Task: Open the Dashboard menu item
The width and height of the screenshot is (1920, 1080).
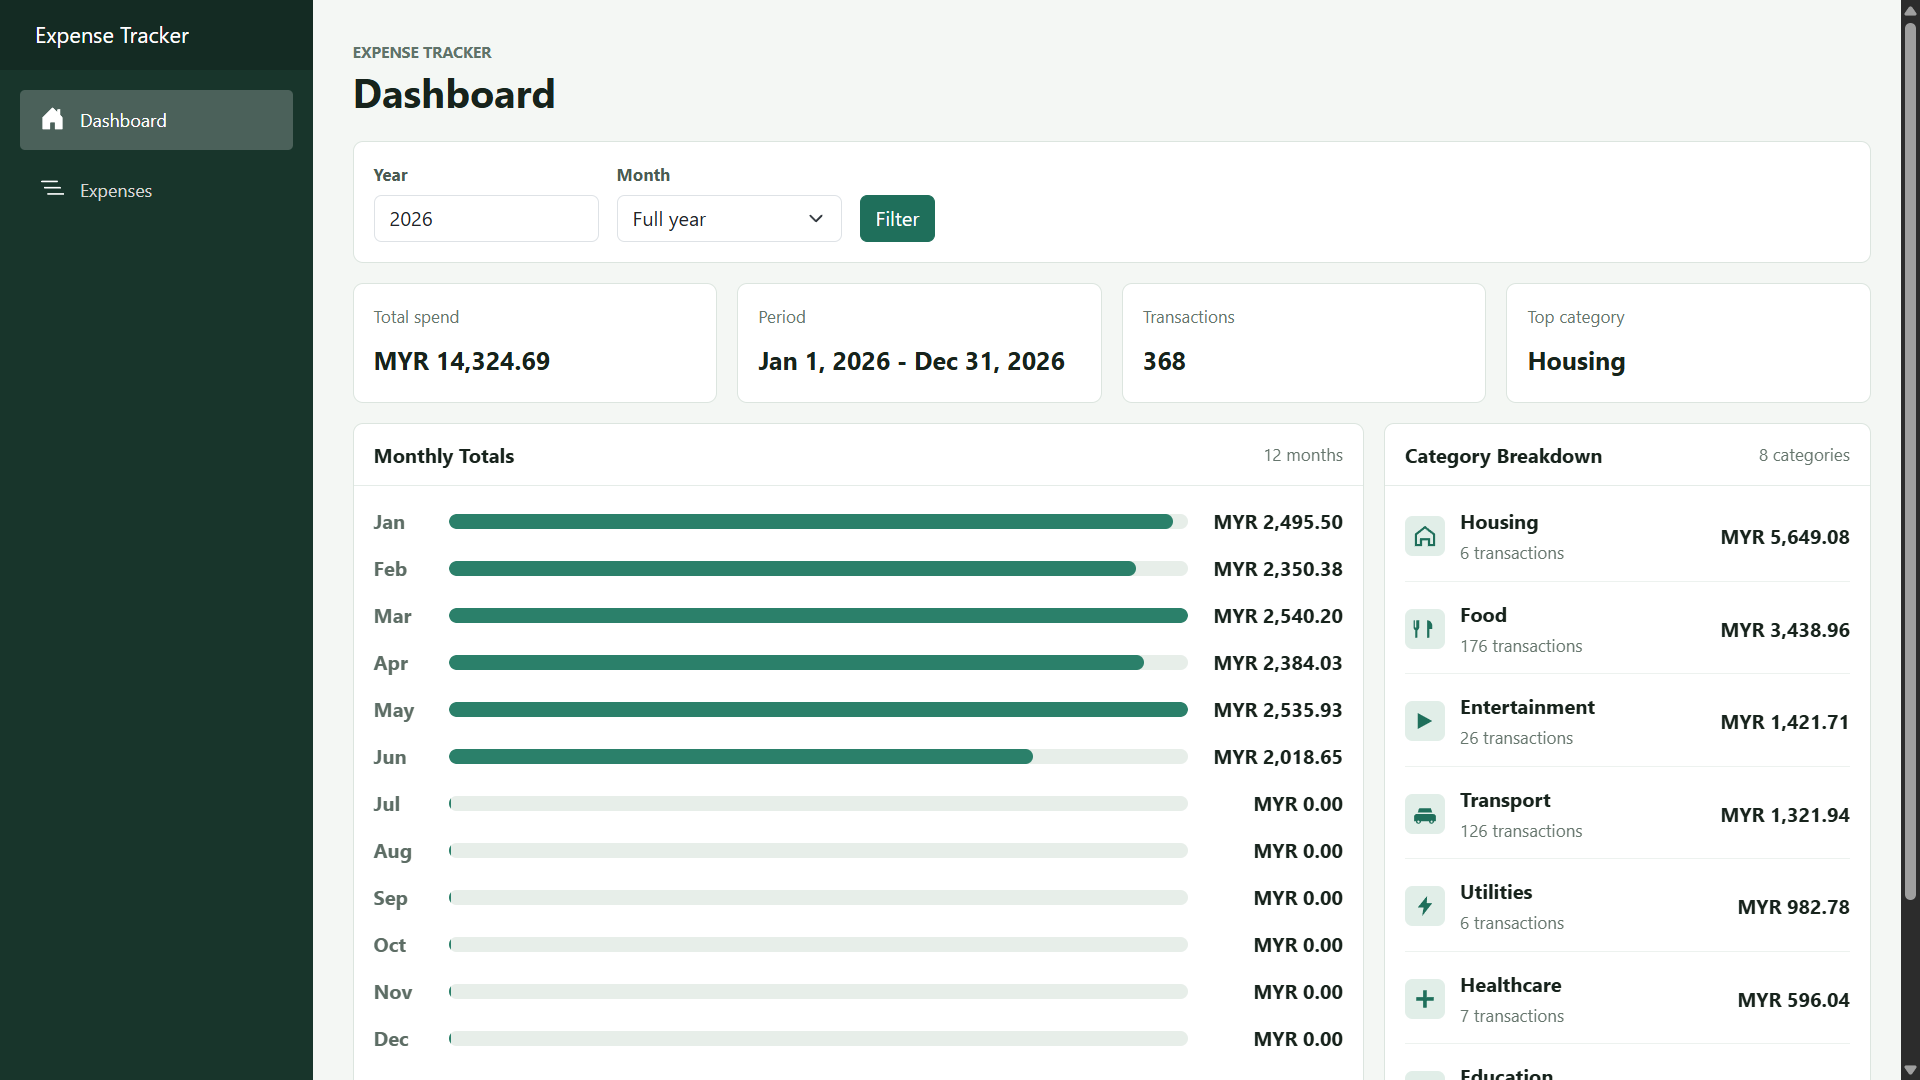Action: coord(156,120)
